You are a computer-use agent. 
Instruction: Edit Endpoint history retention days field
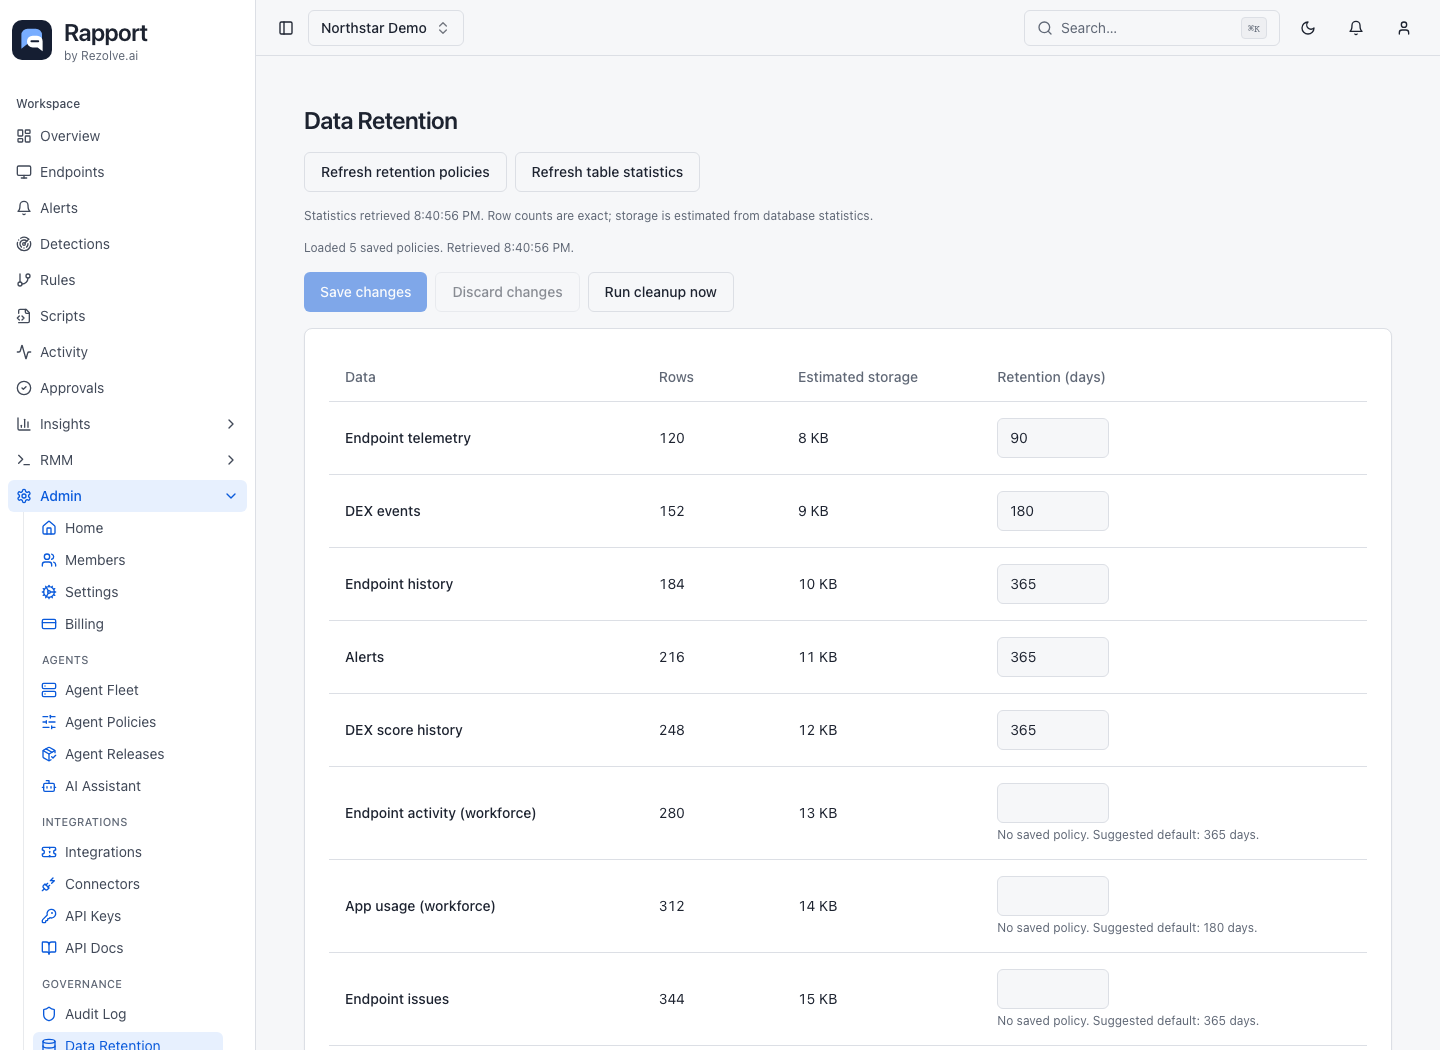coord(1052,584)
